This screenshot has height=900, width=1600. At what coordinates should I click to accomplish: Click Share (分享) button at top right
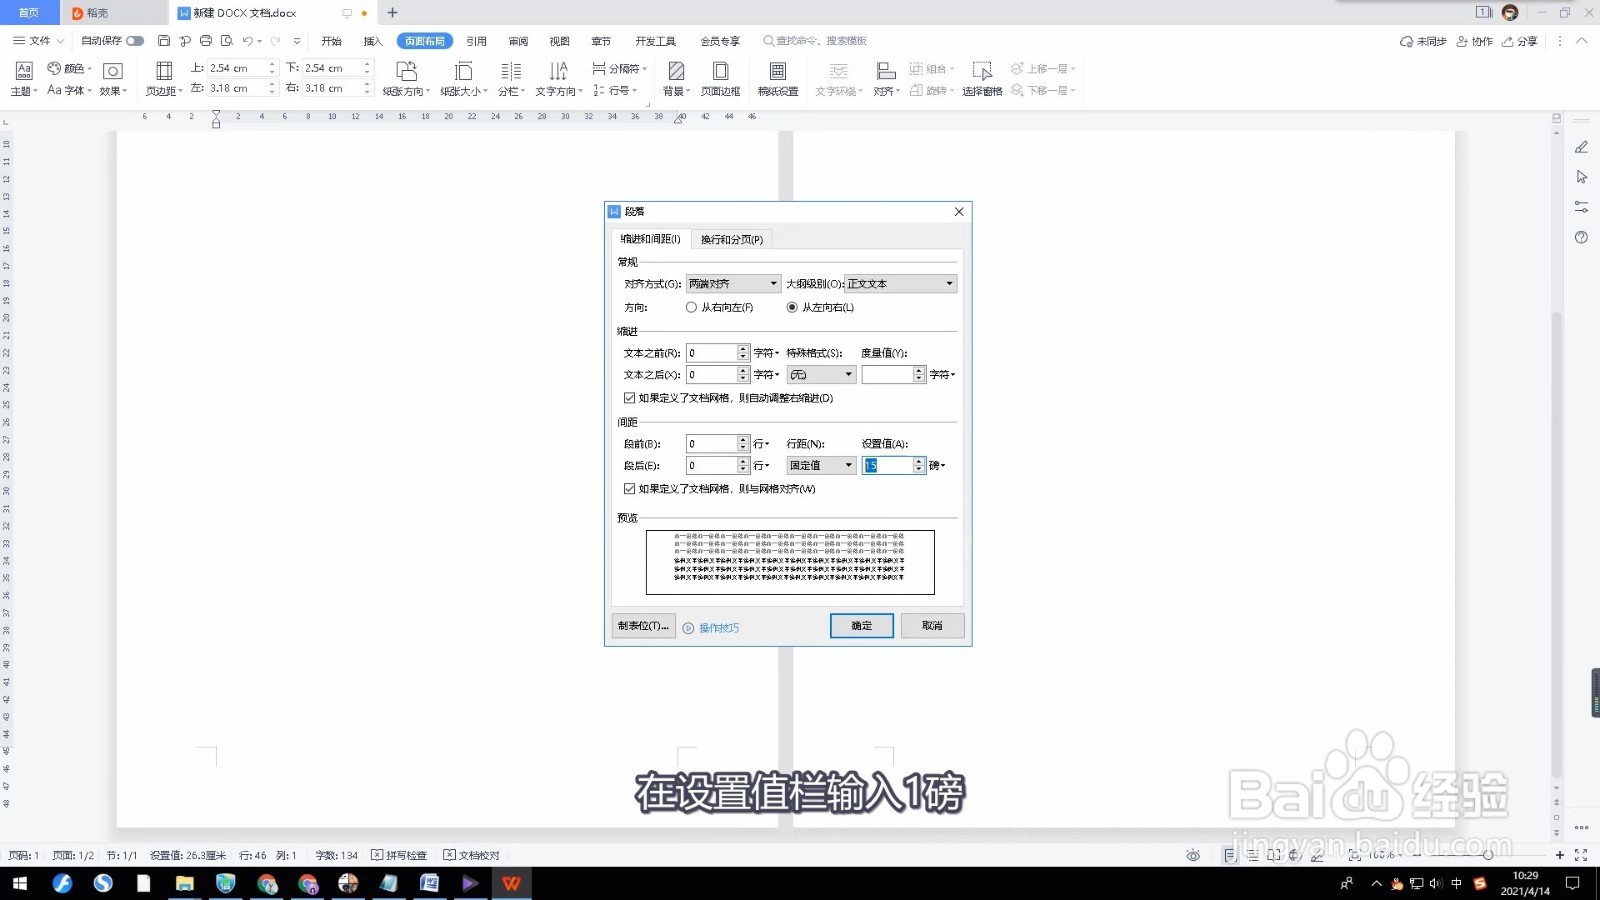click(x=1520, y=41)
